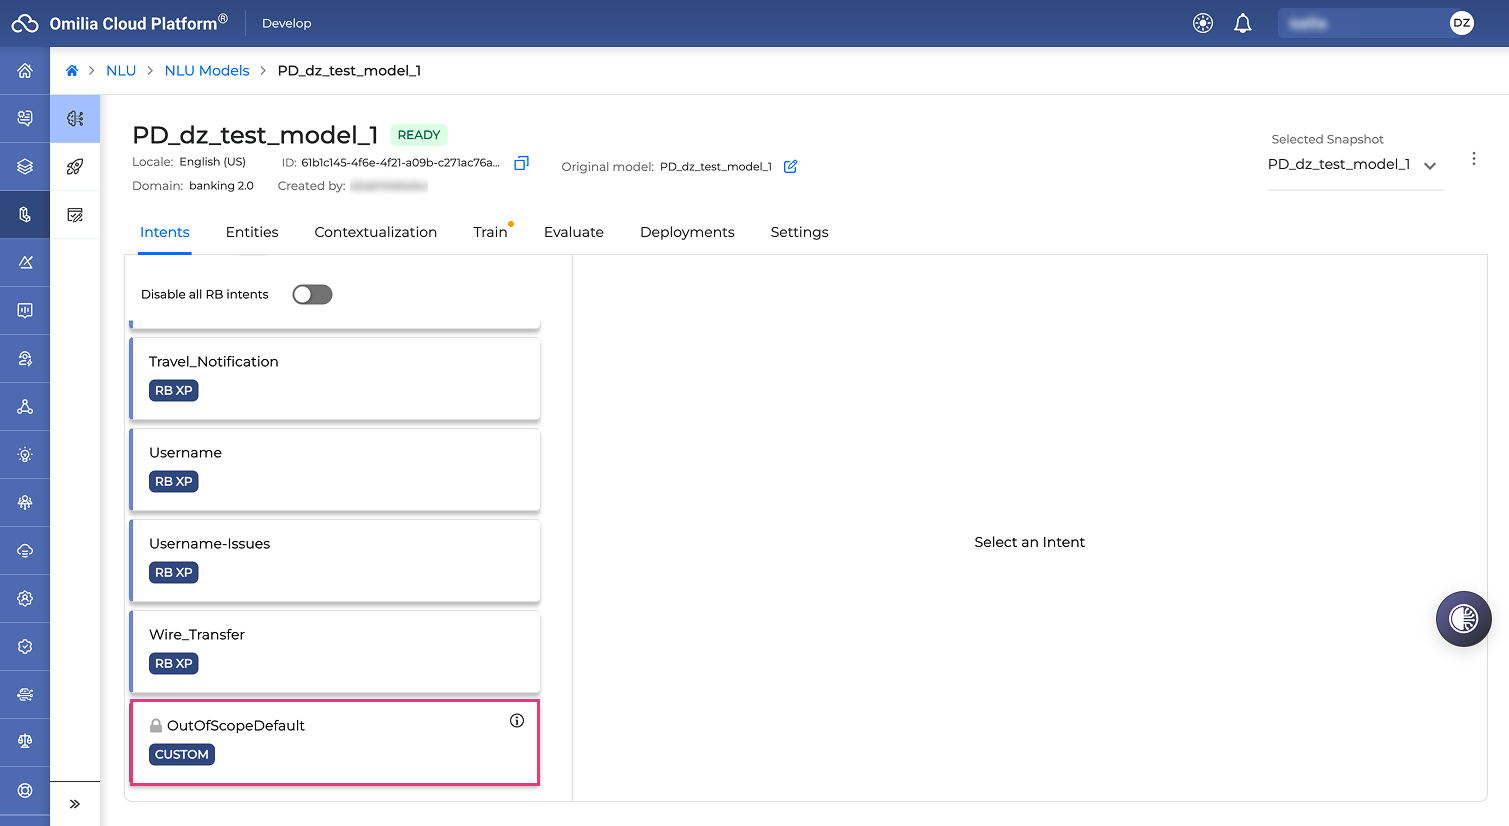Click the info icon on OutOfScopeDefault
This screenshot has height=826, width=1509.
[517, 721]
